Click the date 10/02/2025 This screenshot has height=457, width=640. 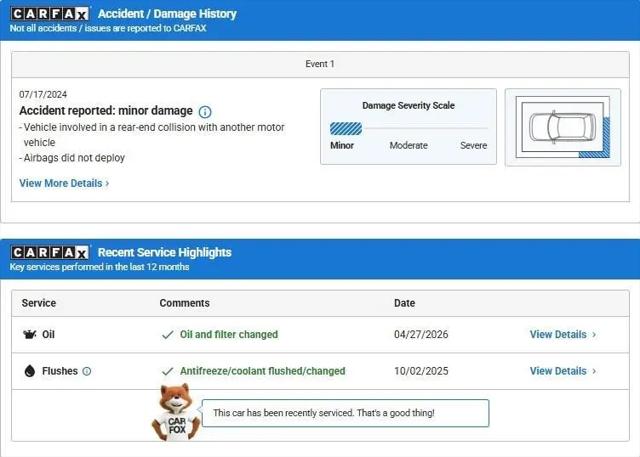pos(421,371)
